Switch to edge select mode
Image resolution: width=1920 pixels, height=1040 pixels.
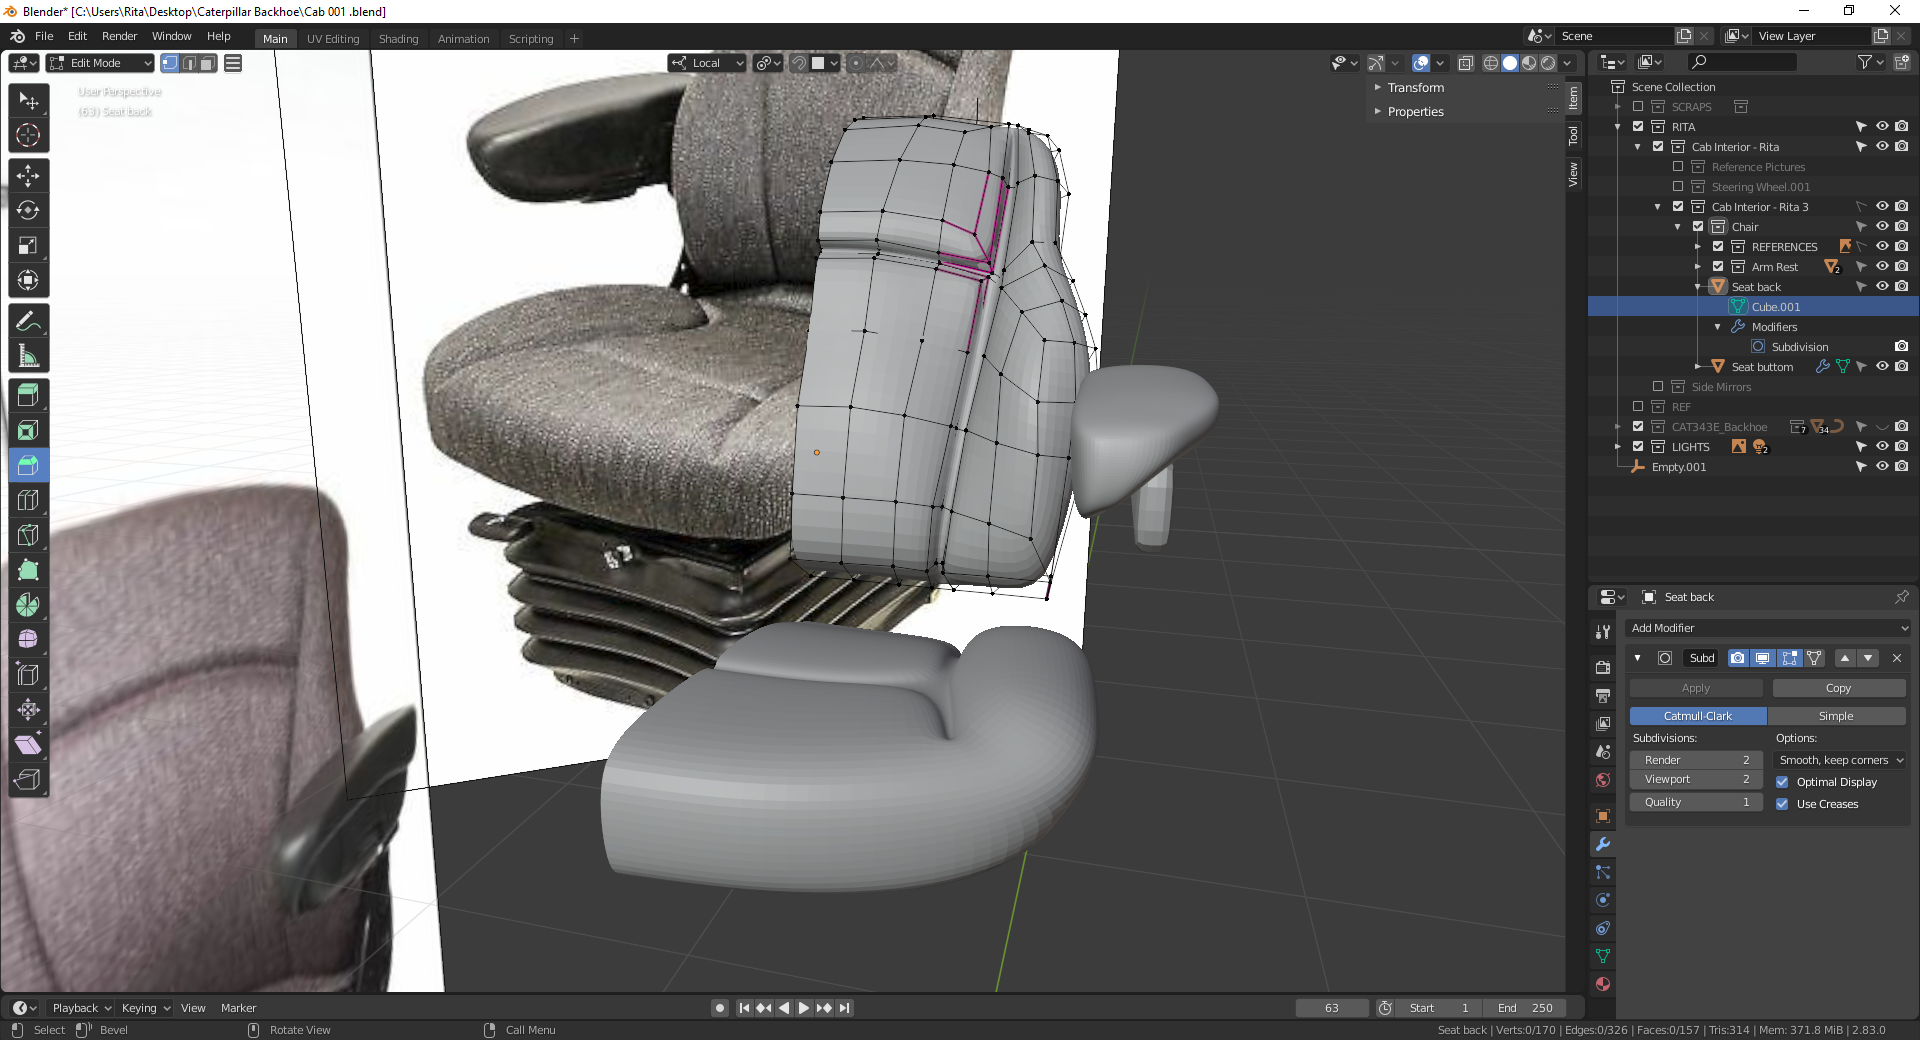coord(189,63)
